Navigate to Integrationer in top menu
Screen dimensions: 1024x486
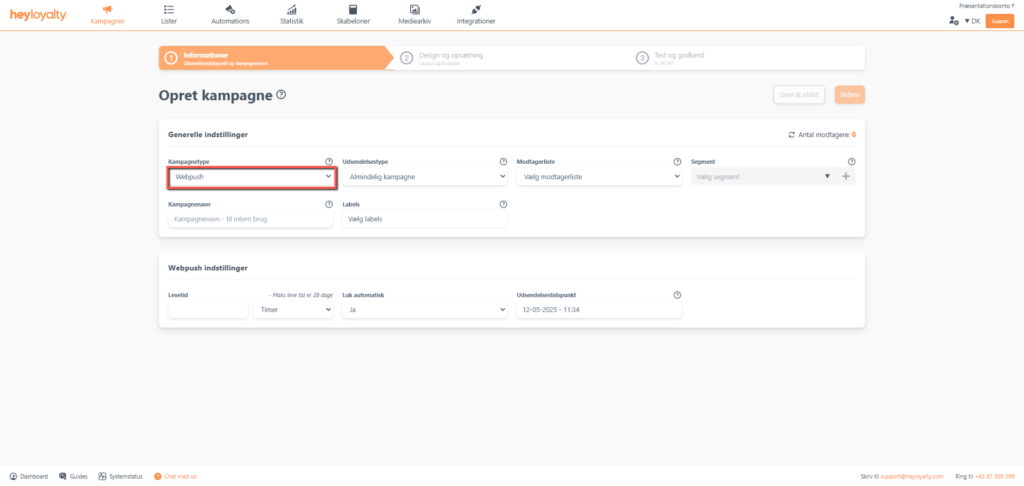tap(476, 14)
